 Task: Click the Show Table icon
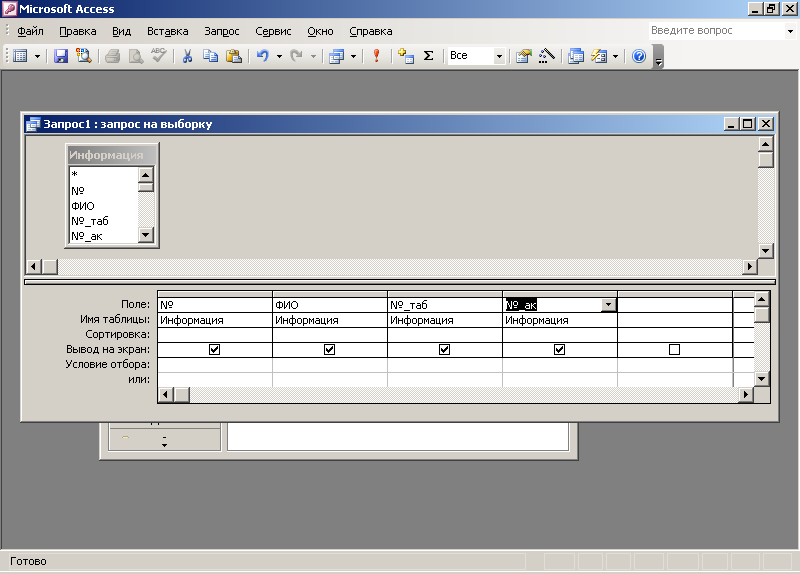[x=406, y=56]
